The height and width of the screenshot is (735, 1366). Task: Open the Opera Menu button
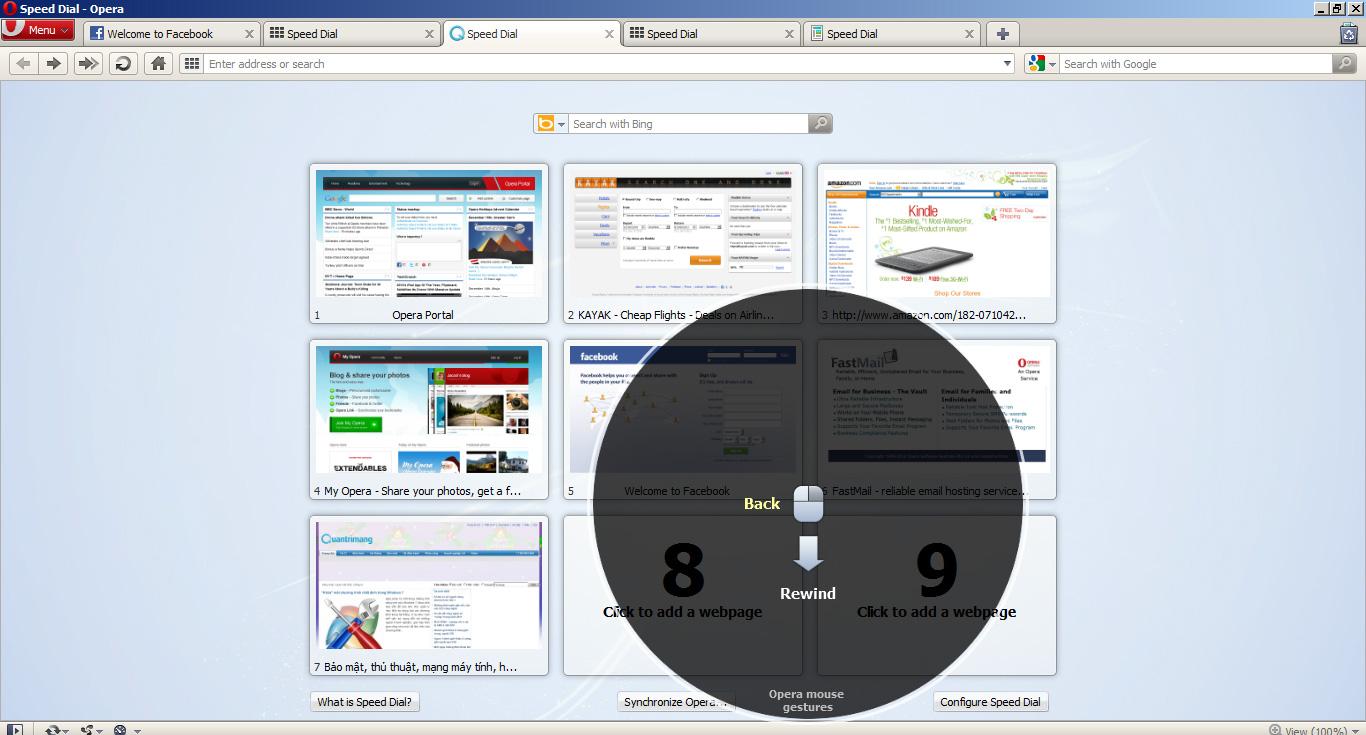(x=37, y=30)
